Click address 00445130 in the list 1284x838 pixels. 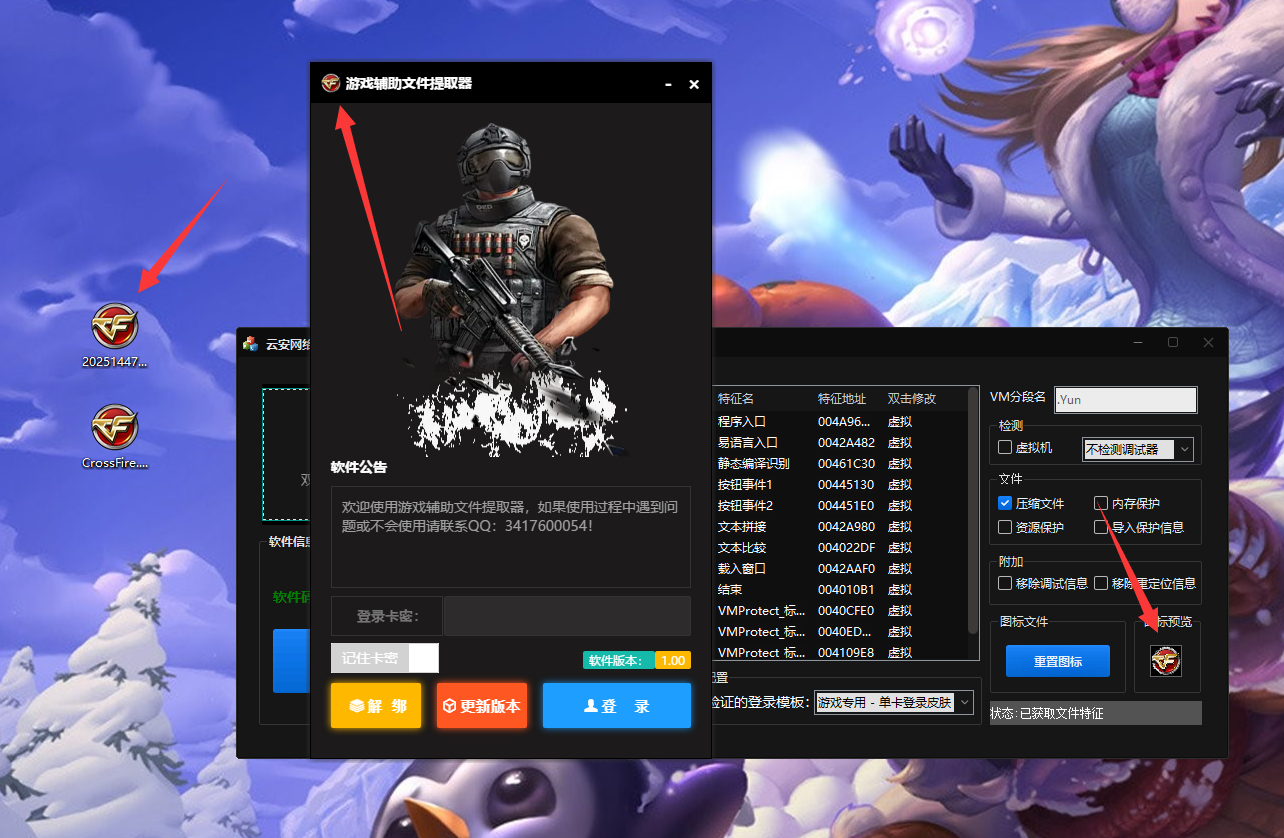click(x=846, y=485)
